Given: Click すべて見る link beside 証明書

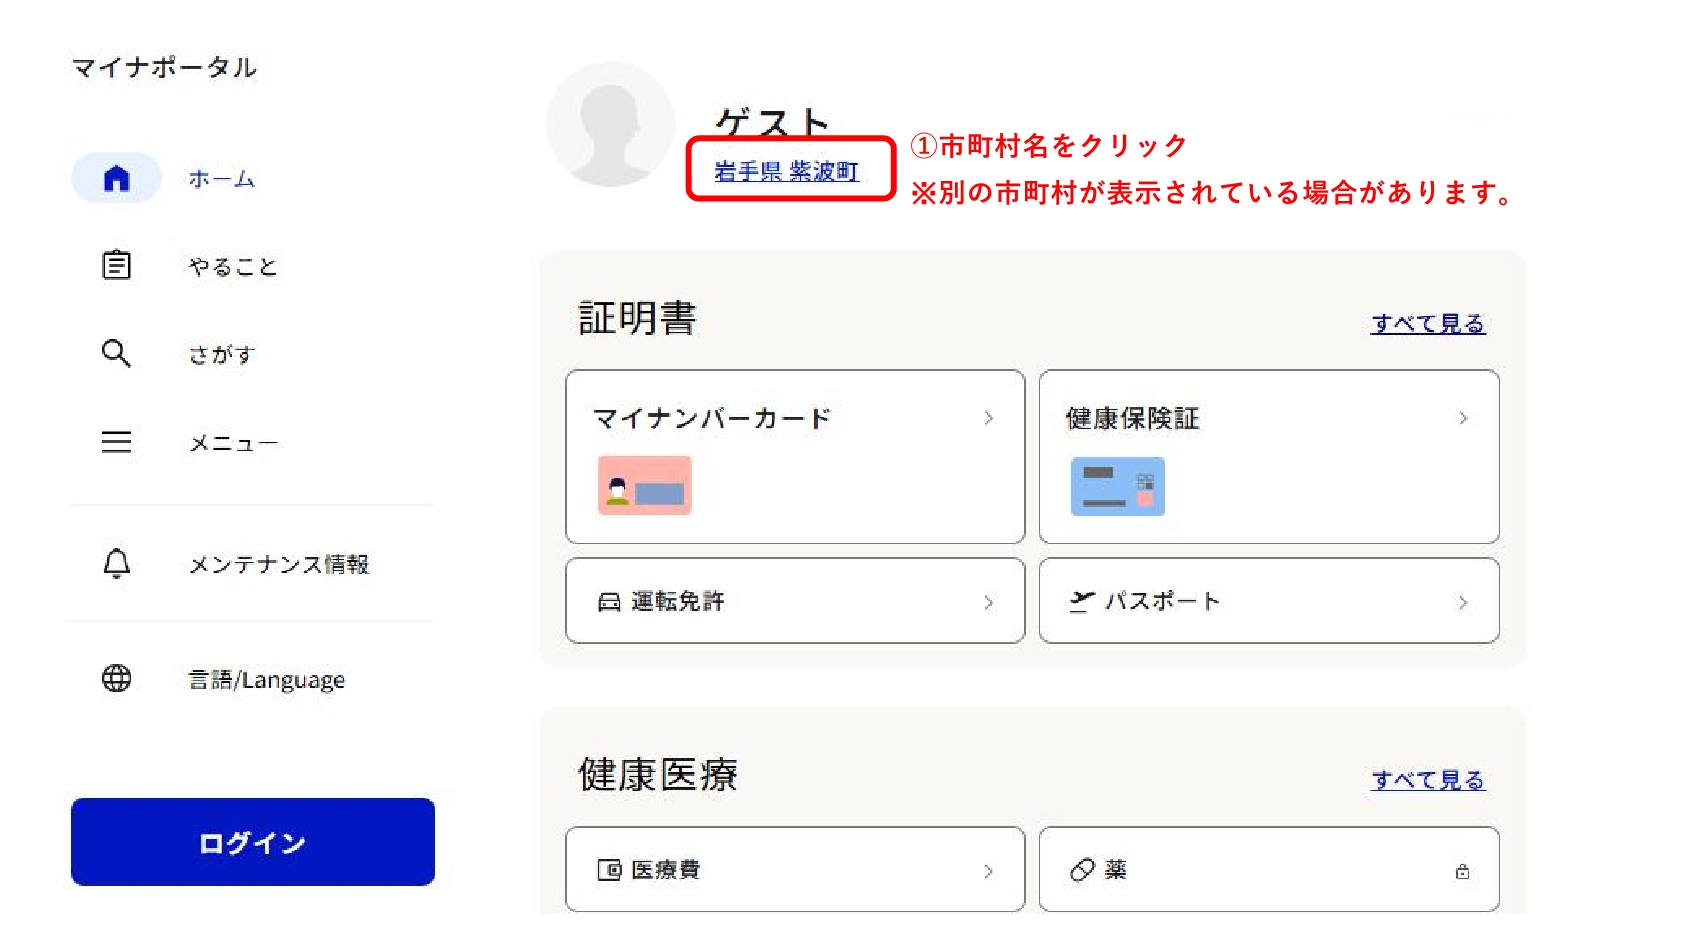Looking at the screenshot, I should (x=1427, y=323).
